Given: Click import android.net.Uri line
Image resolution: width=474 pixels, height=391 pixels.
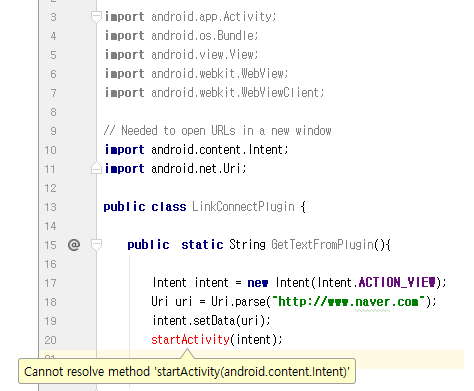Looking at the screenshot, I should [175, 169].
